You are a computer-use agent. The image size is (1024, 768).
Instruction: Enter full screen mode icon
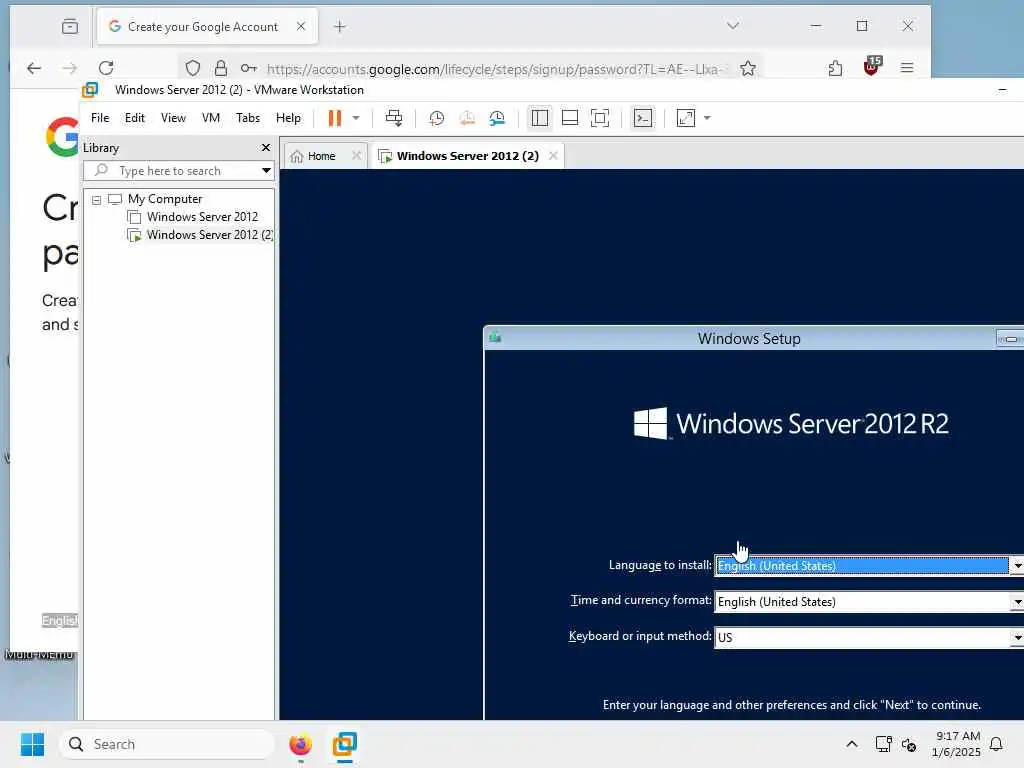pos(600,118)
